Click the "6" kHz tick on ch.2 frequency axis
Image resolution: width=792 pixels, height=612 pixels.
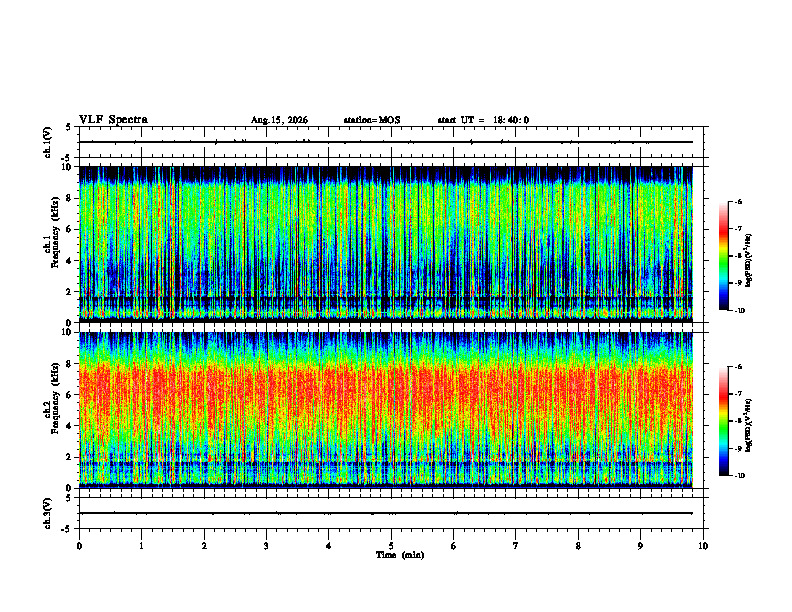pyautogui.click(x=70, y=395)
